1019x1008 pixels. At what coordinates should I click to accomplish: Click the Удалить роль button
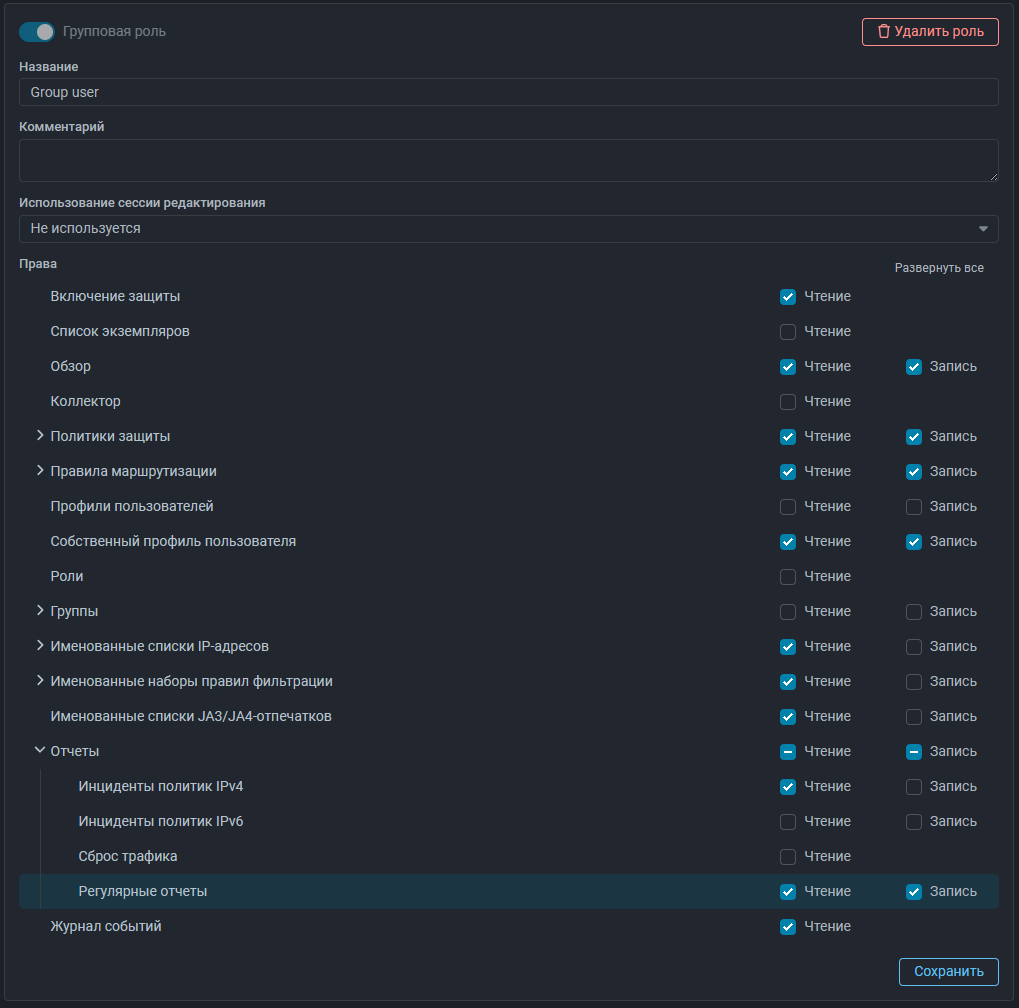click(930, 32)
